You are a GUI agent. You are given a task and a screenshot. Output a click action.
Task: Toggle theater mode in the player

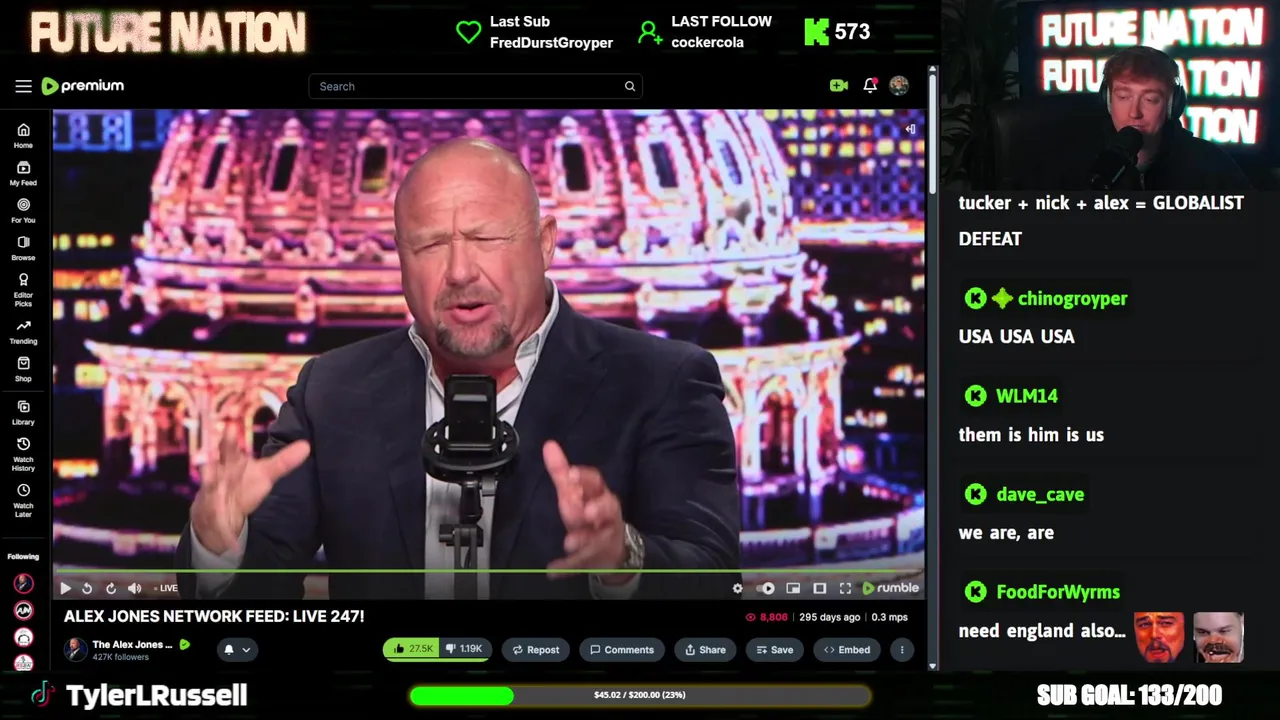pyautogui.click(x=819, y=588)
